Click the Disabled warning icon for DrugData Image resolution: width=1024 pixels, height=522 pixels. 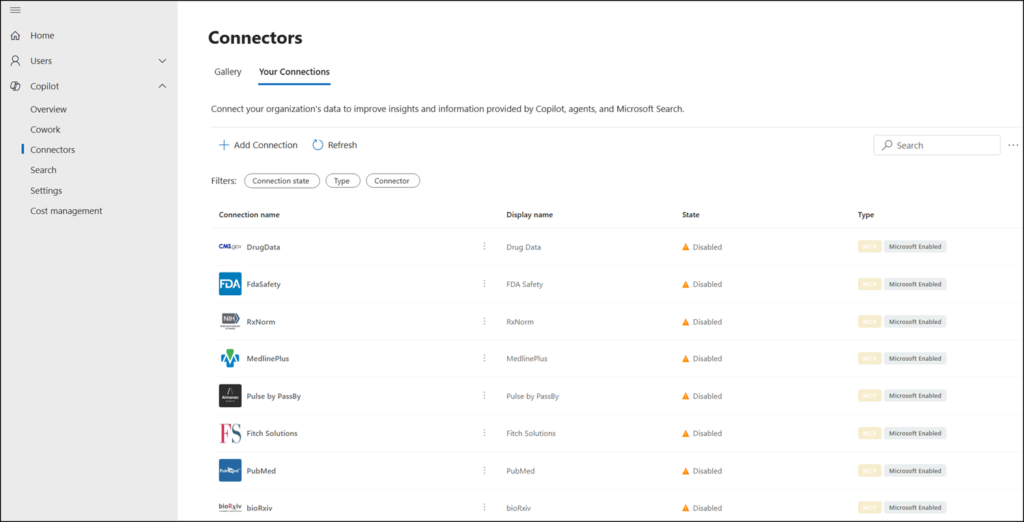coord(686,247)
